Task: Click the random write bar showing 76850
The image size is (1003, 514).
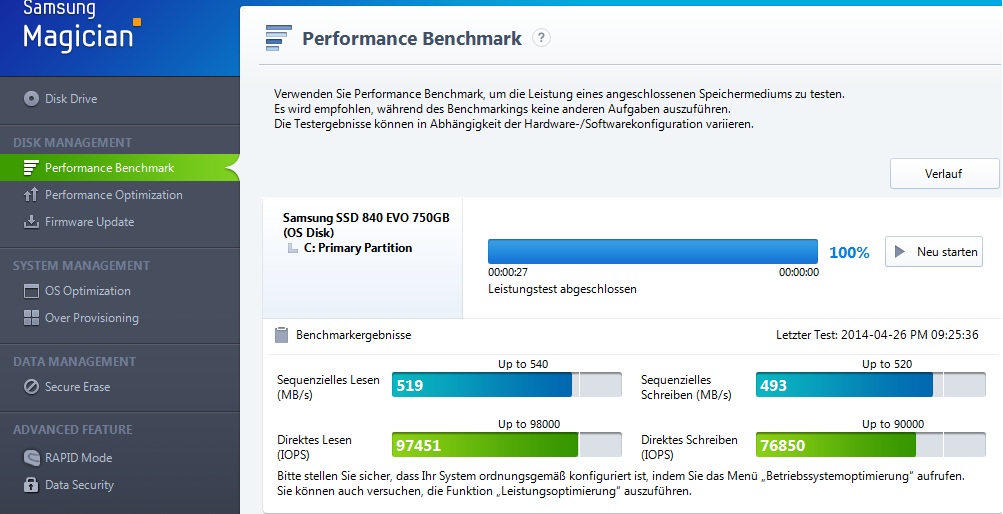Action: [871, 445]
